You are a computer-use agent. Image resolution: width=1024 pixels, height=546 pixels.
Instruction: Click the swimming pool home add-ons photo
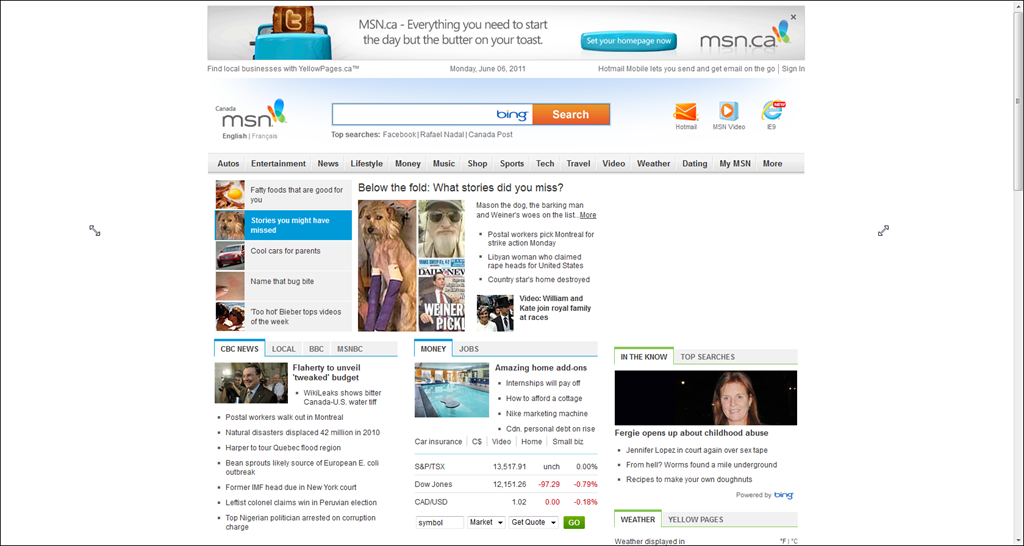coord(451,390)
